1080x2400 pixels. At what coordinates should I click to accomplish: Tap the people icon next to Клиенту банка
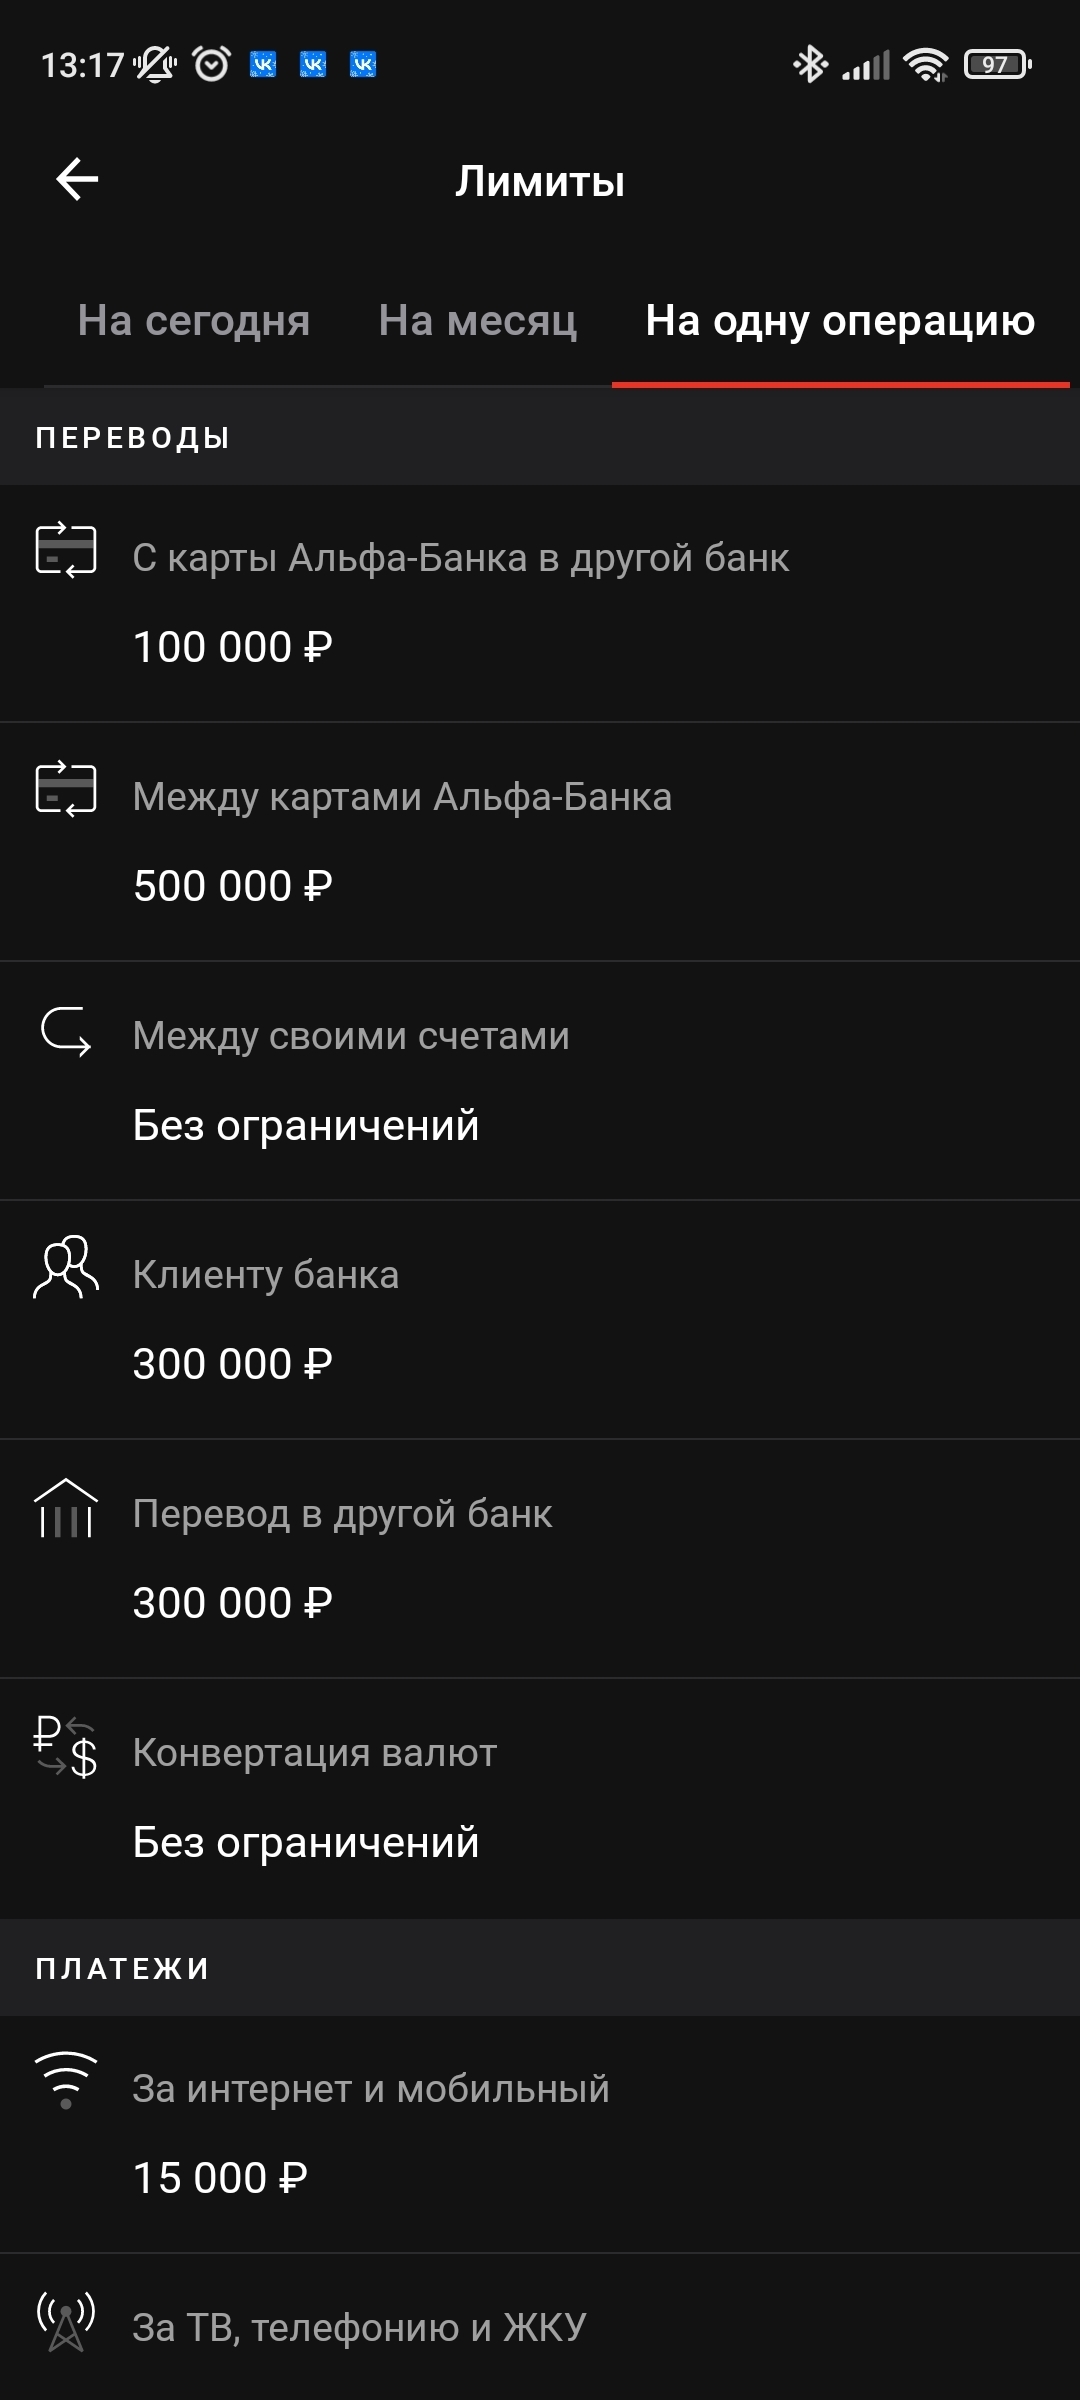tap(66, 1268)
